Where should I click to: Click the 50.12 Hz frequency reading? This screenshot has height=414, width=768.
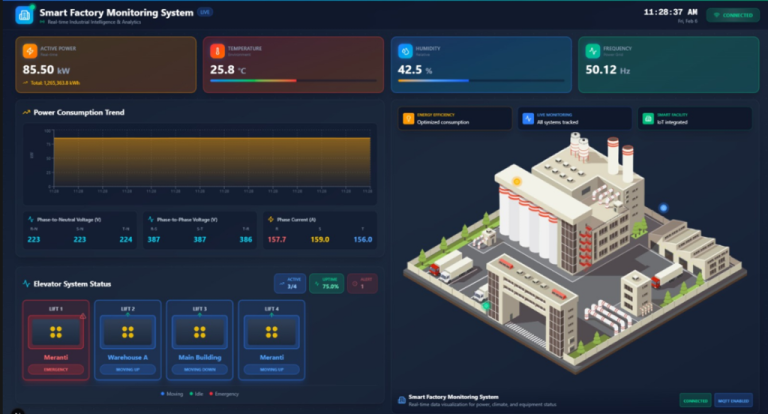click(607, 70)
